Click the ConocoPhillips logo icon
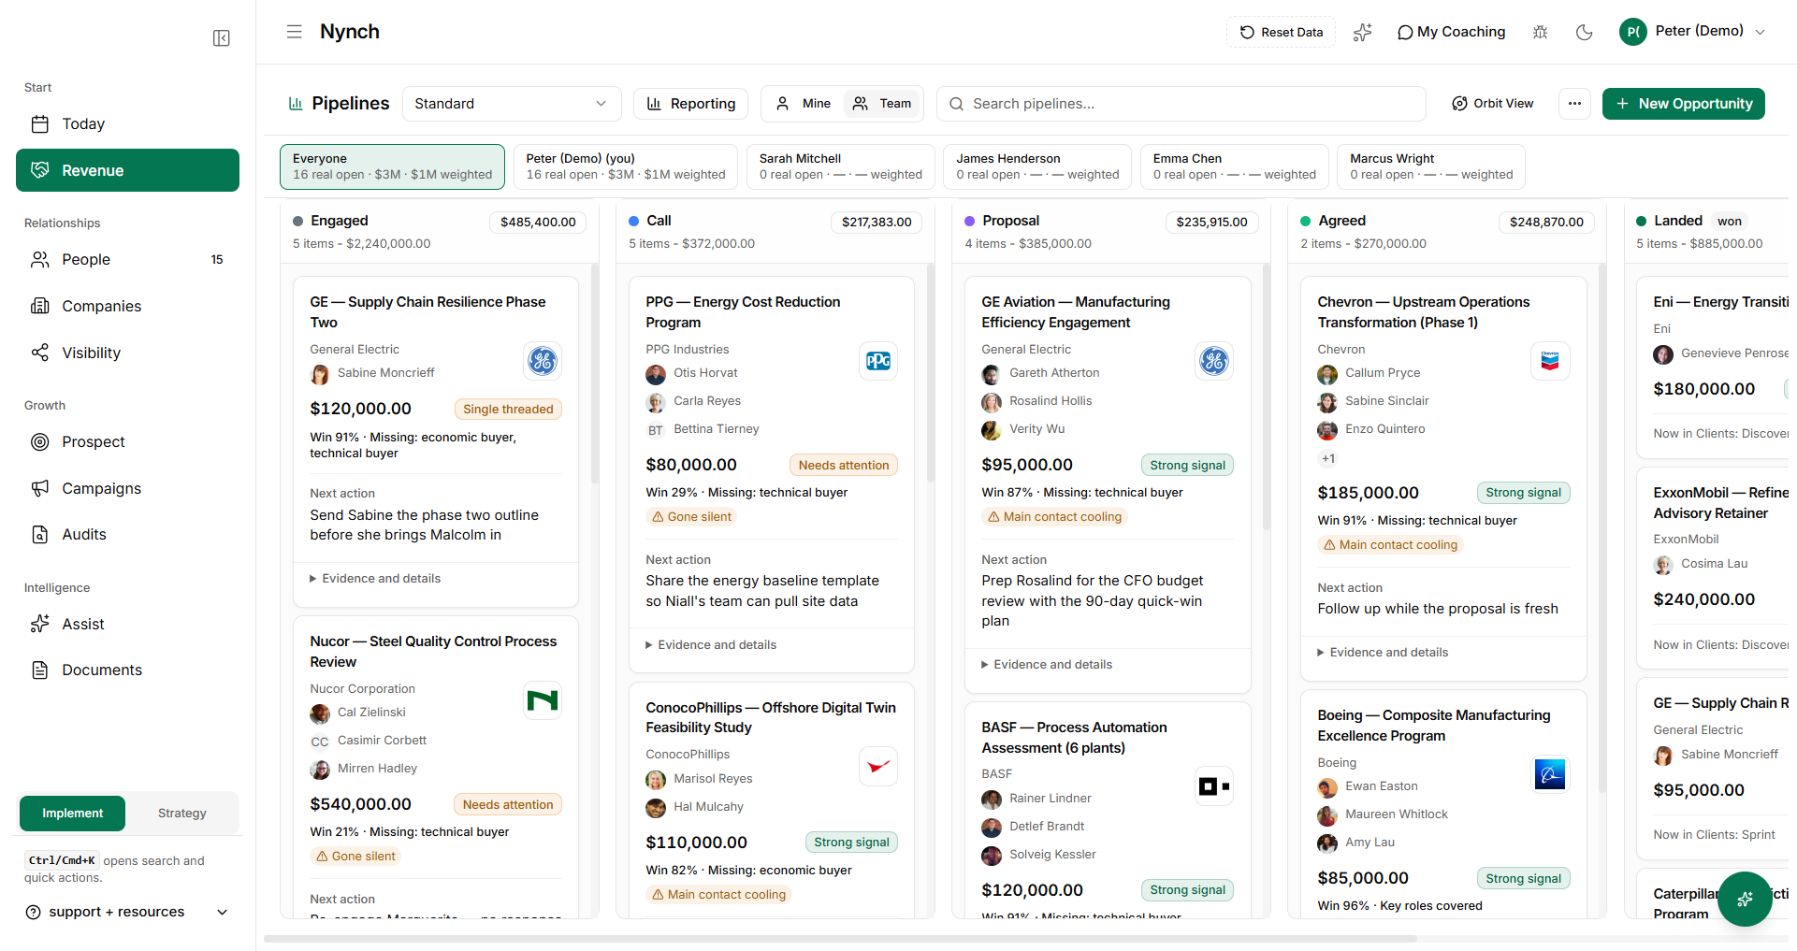 tap(878, 766)
